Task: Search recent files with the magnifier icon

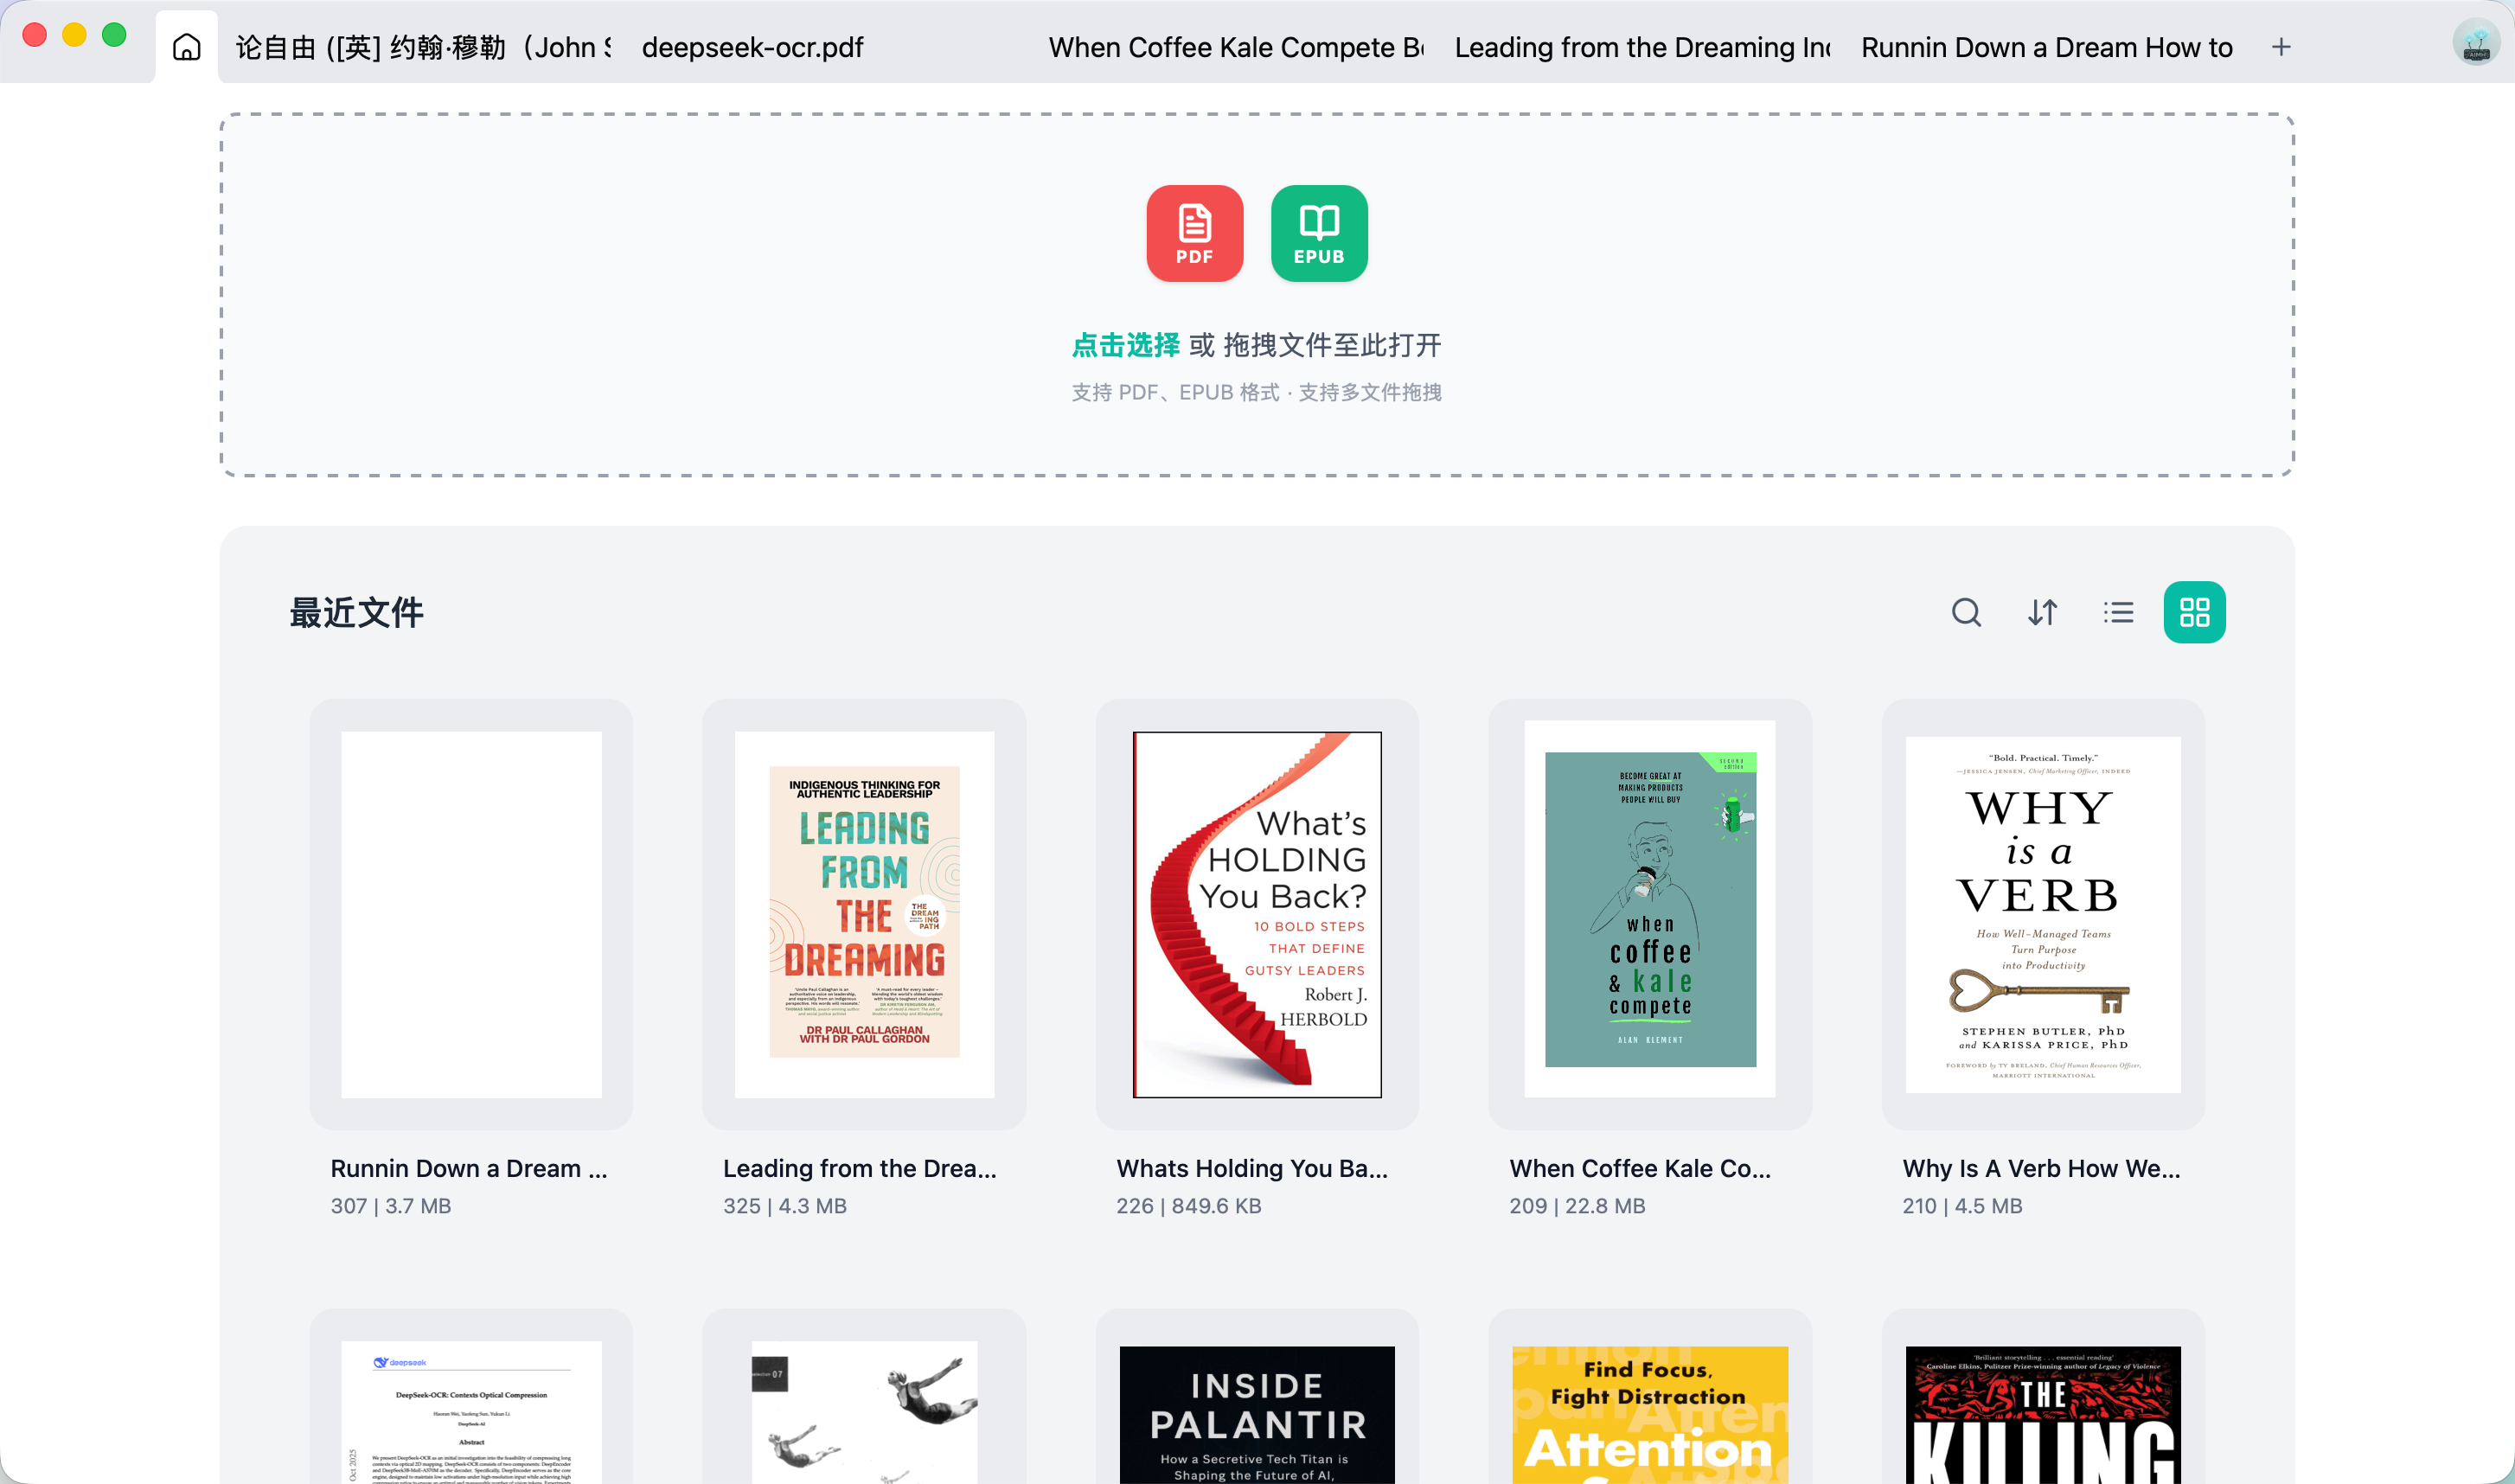Action: tap(1966, 612)
